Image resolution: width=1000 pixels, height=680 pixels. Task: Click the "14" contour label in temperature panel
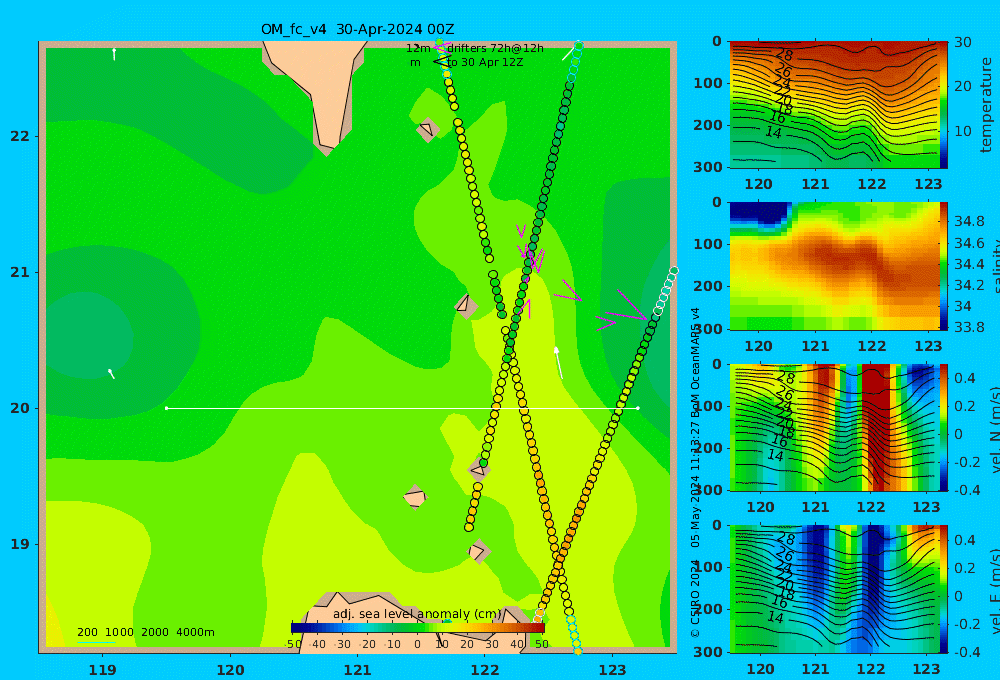pyautogui.click(x=773, y=133)
